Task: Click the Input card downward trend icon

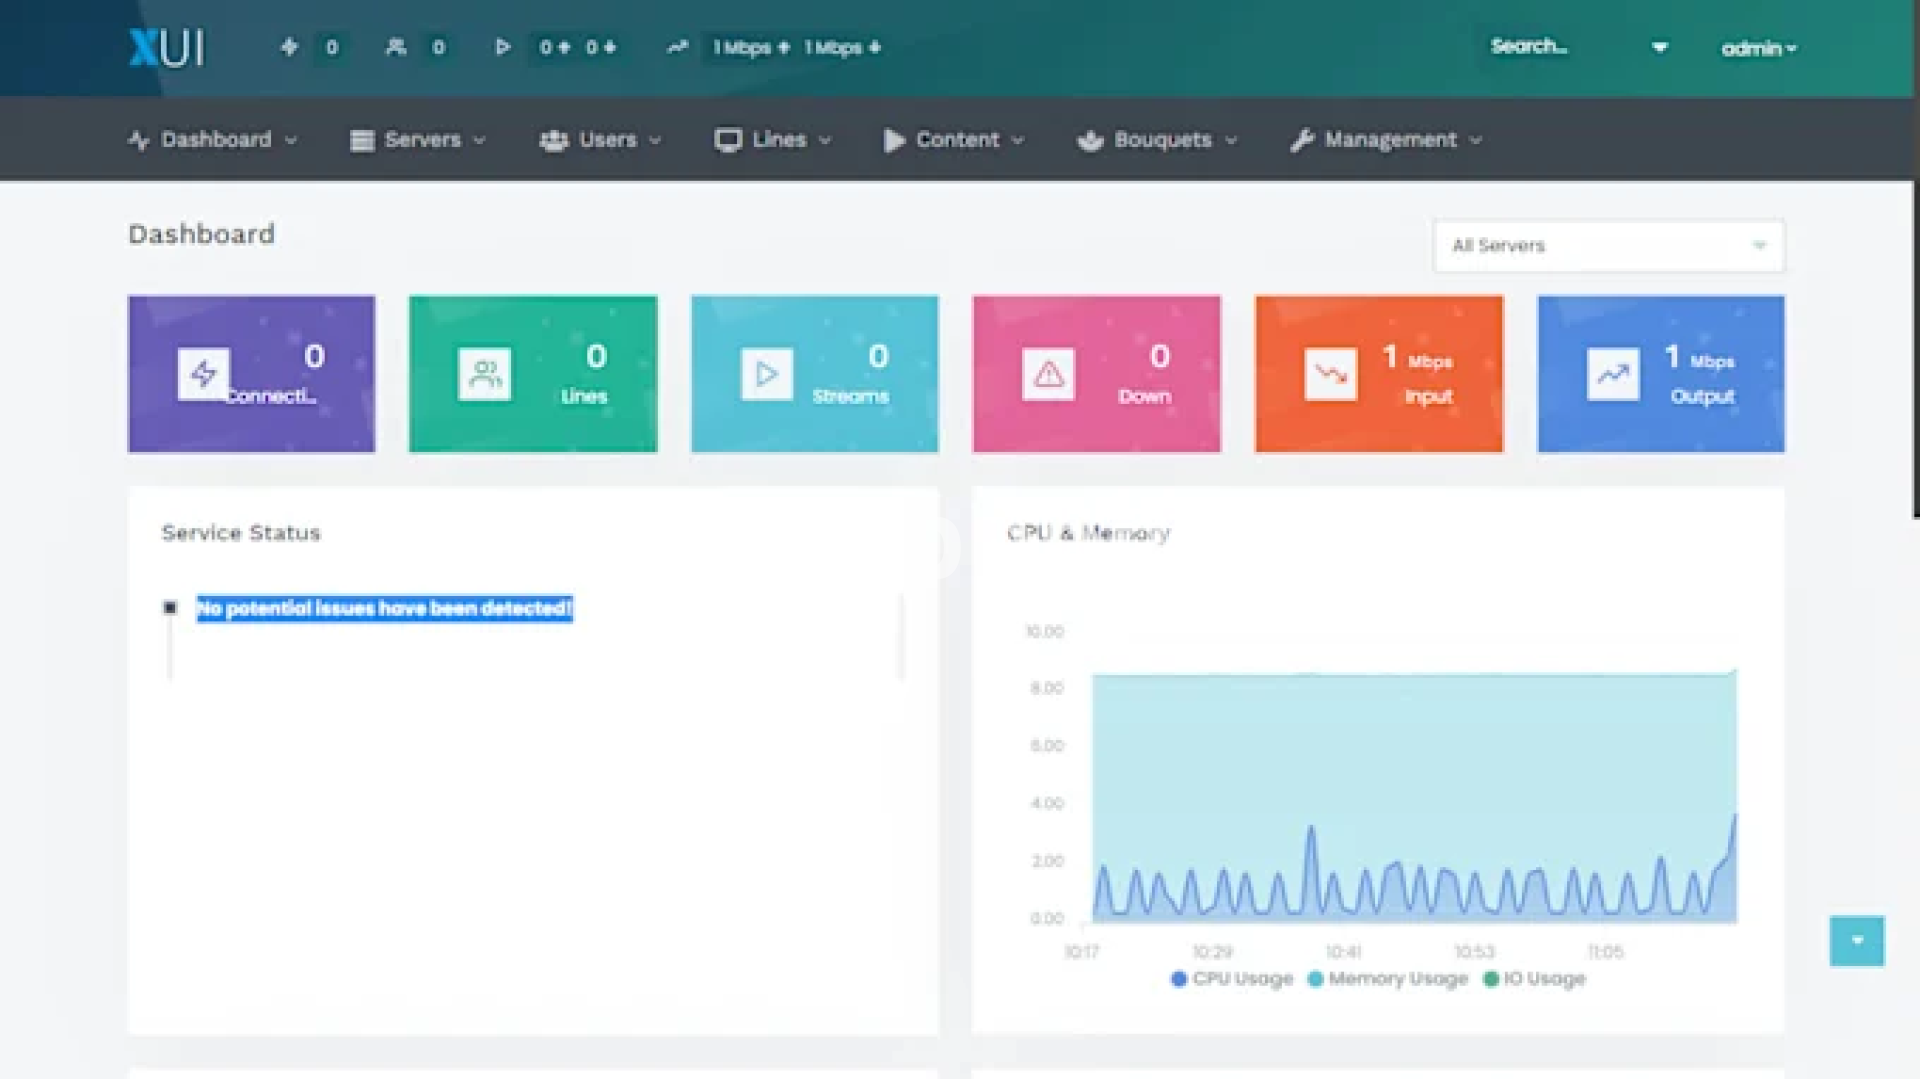Action: (x=1330, y=374)
